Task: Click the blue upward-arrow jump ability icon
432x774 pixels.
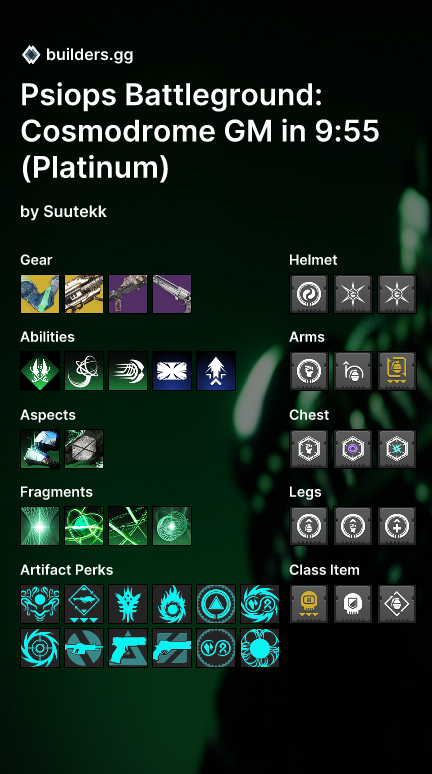Action: 216,371
